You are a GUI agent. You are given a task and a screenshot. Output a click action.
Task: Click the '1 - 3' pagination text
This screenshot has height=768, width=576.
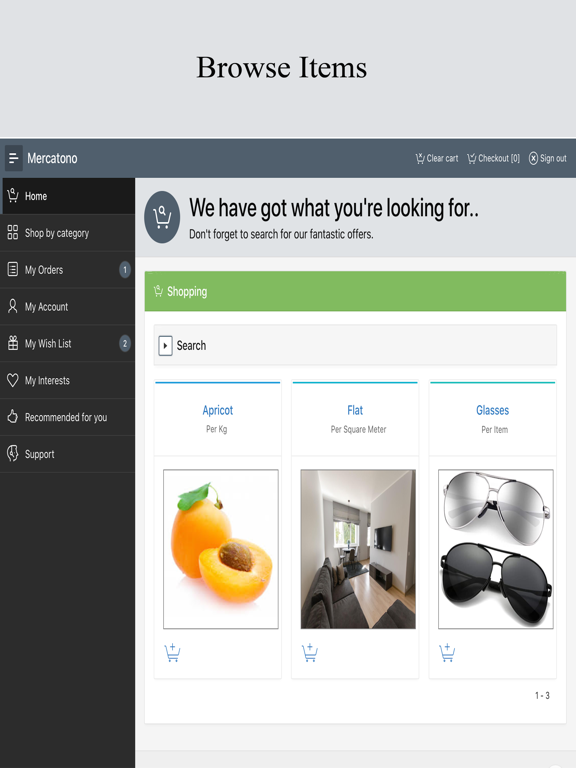542,696
